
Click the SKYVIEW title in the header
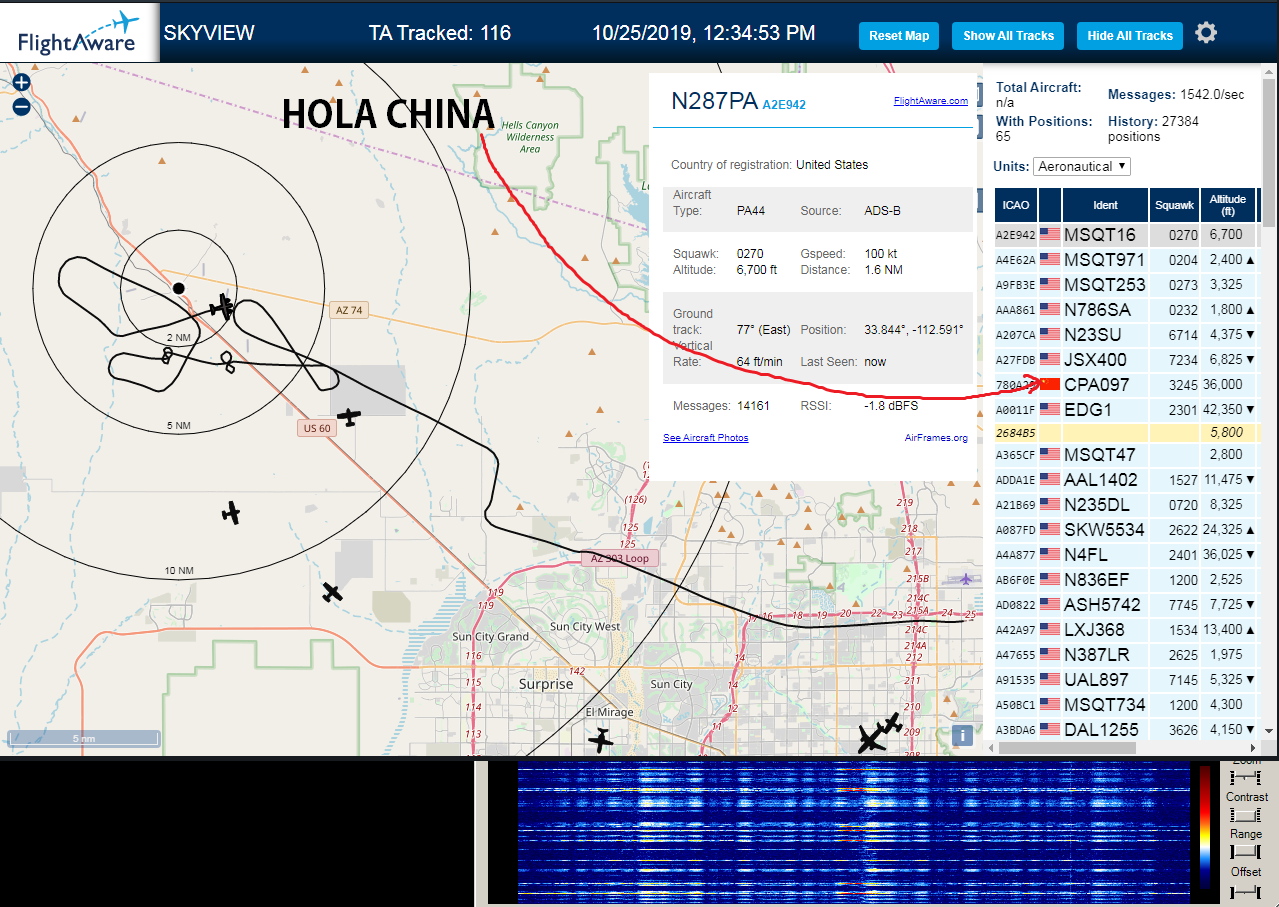coord(209,33)
